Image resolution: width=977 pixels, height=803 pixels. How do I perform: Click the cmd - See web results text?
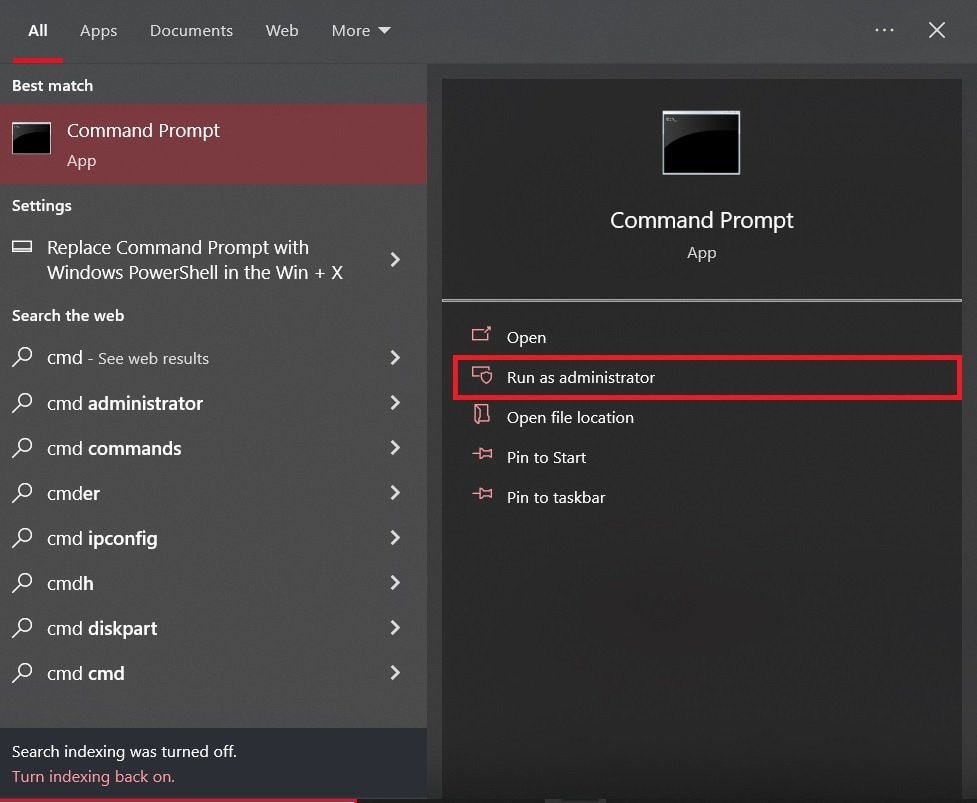click(128, 358)
